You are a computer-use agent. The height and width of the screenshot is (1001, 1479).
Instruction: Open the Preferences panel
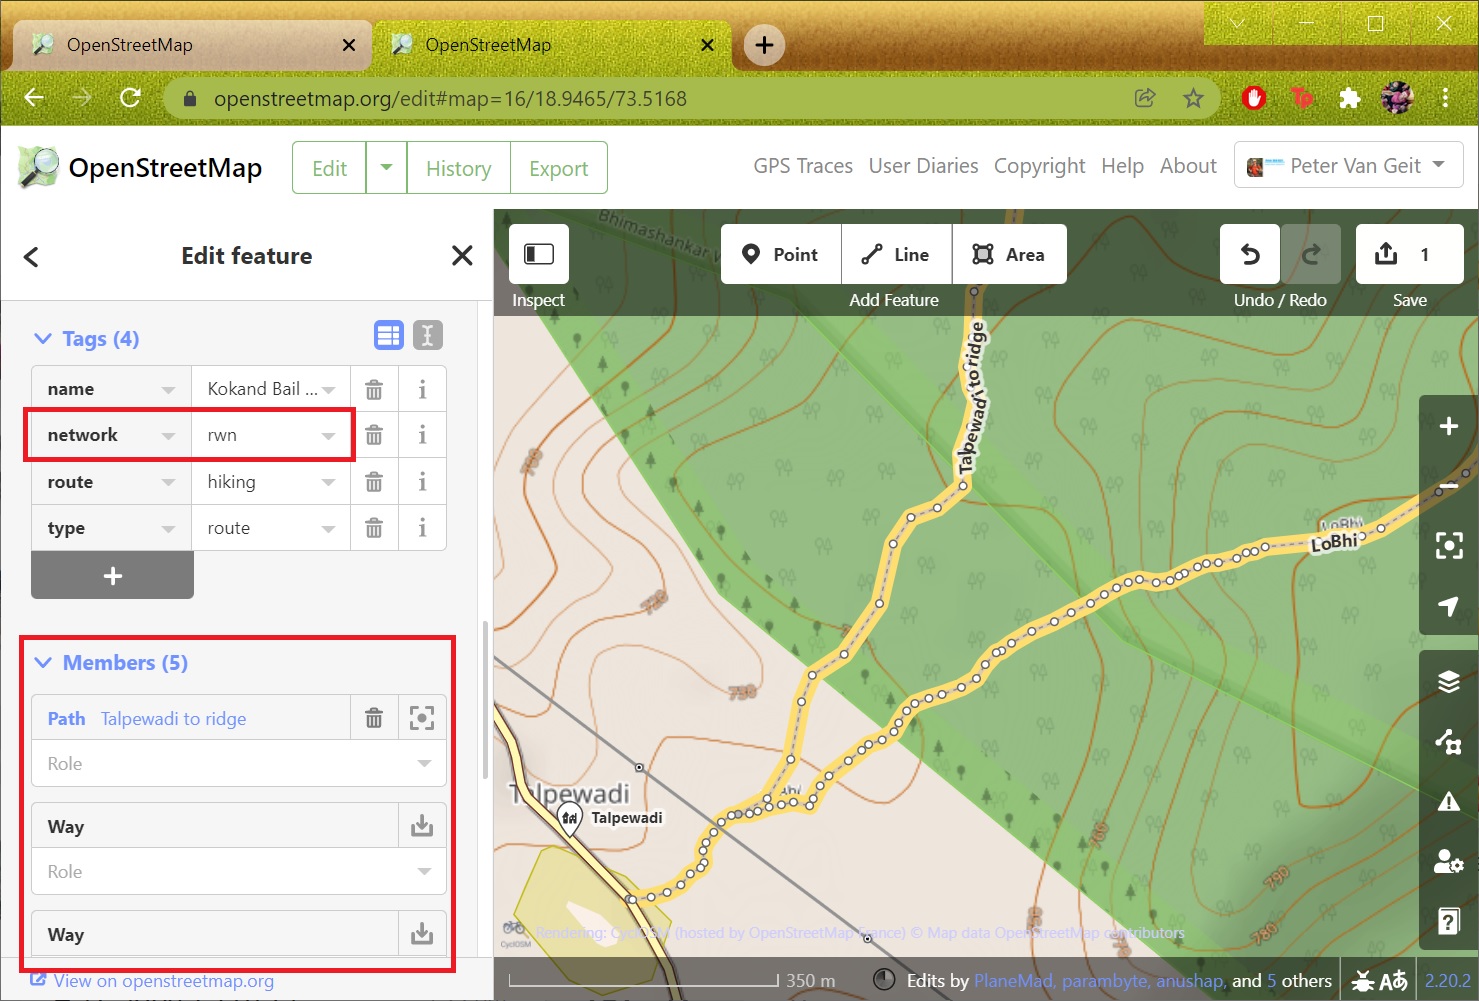coord(1449,860)
